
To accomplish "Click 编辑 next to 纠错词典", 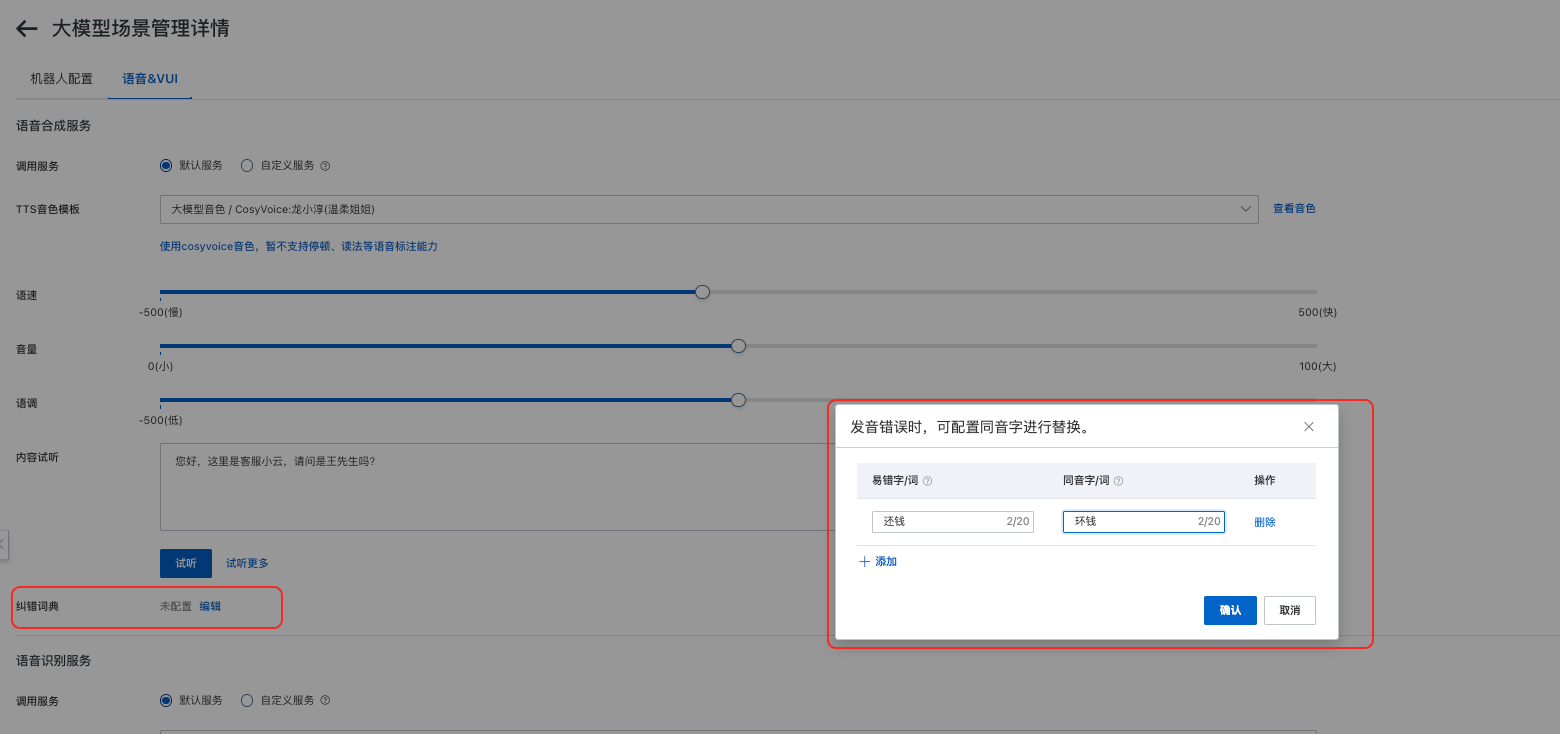I will point(210,606).
